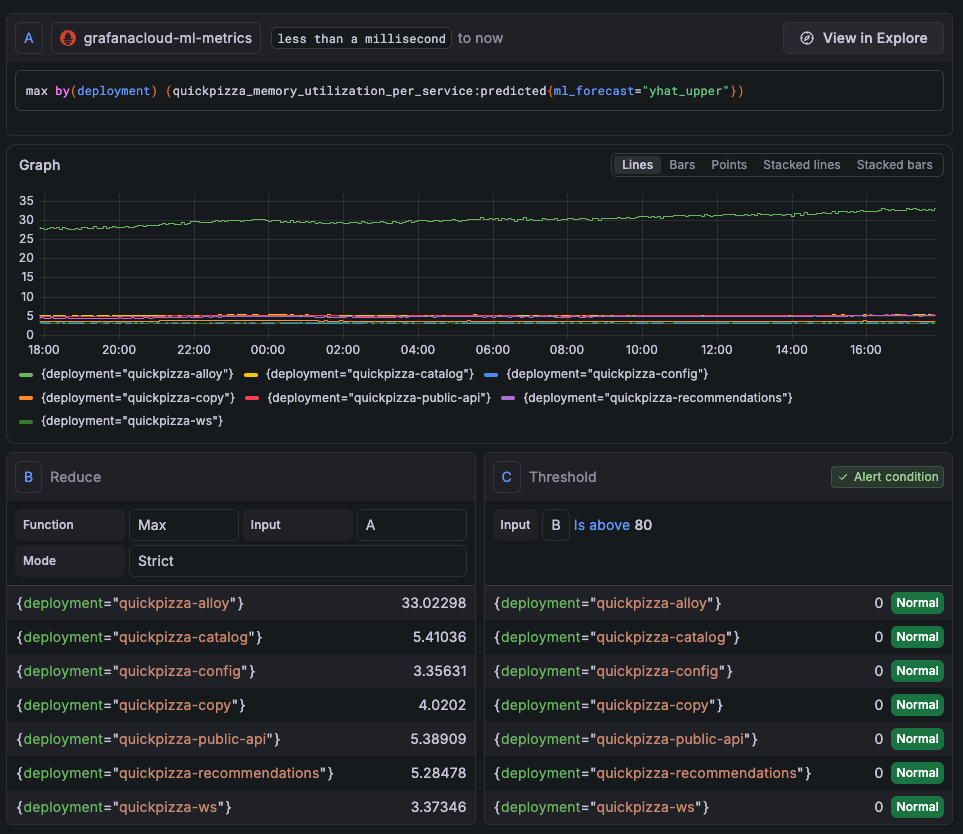The height and width of the screenshot is (834, 963).
Task: Click quickpizza-recommendations row in Reduce results
Action: [241, 773]
